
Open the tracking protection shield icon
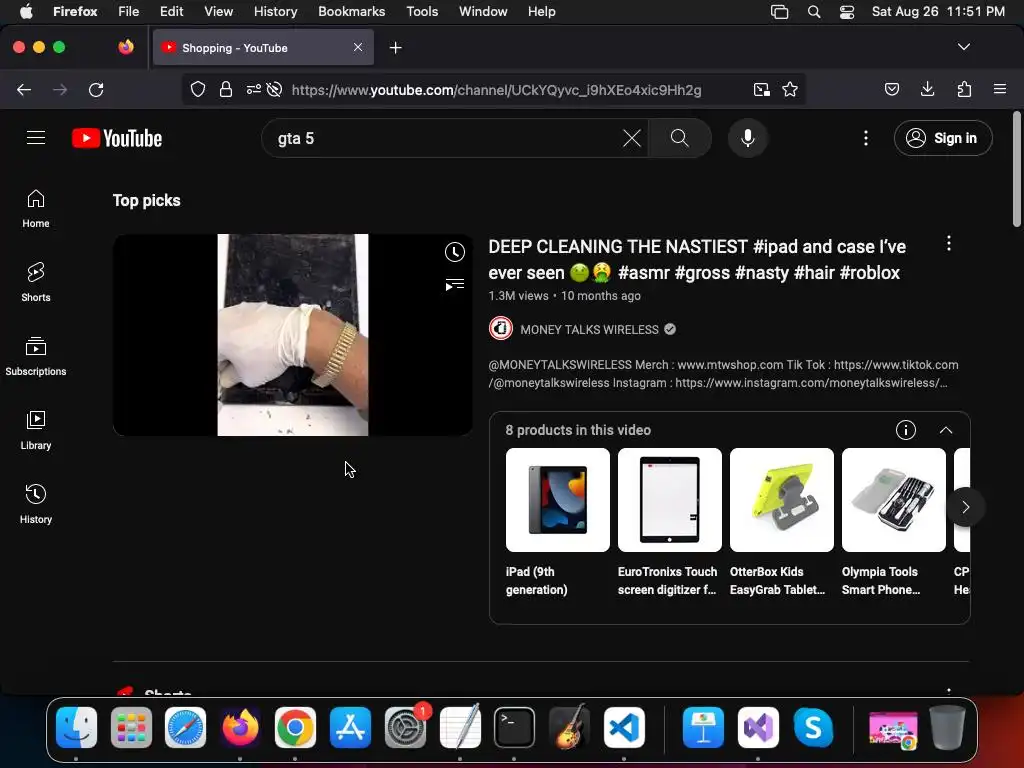pos(198,89)
